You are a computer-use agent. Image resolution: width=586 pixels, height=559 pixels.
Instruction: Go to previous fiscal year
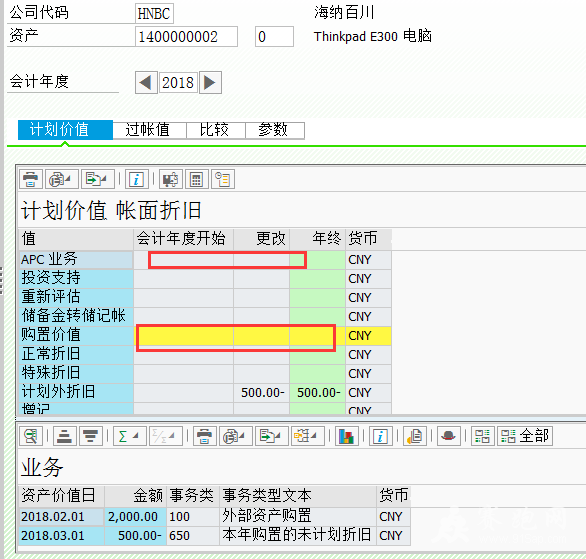pos(146,83)
